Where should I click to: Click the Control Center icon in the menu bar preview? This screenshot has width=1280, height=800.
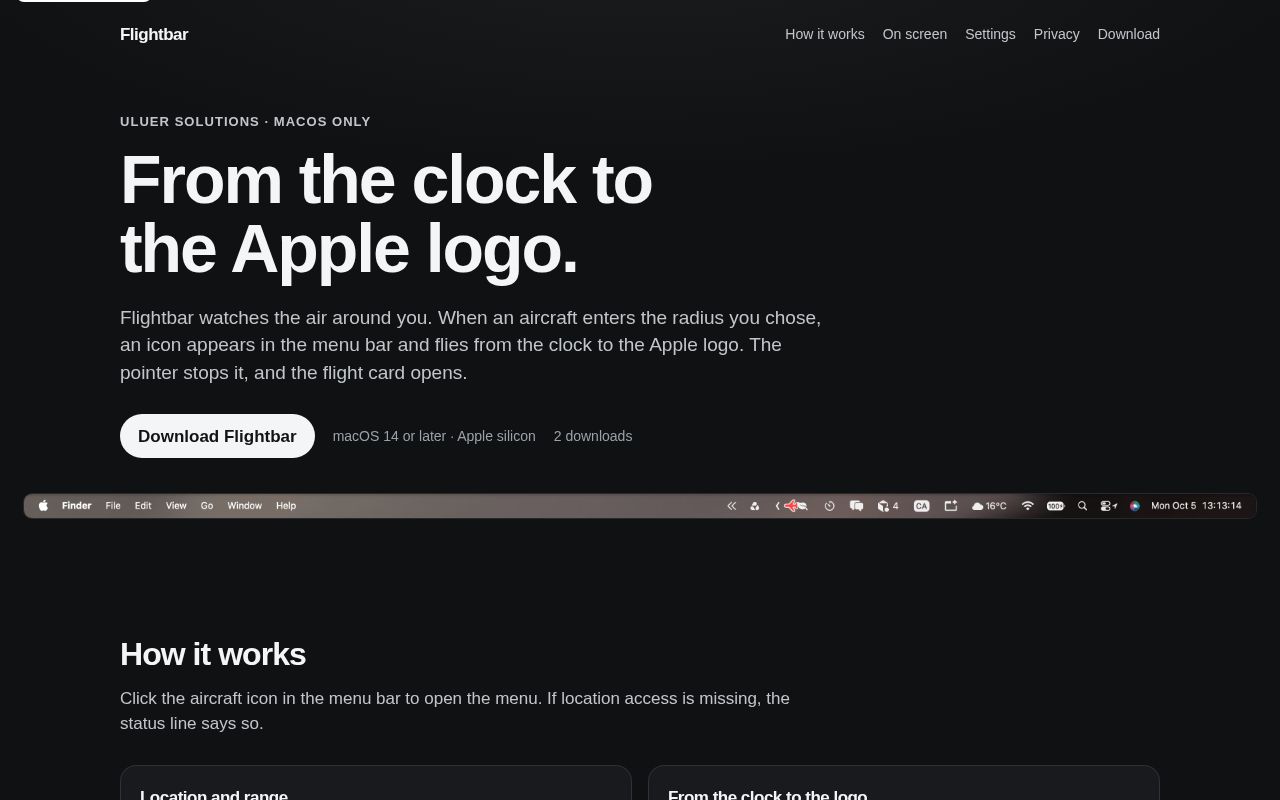click(x=1108, y=506)
